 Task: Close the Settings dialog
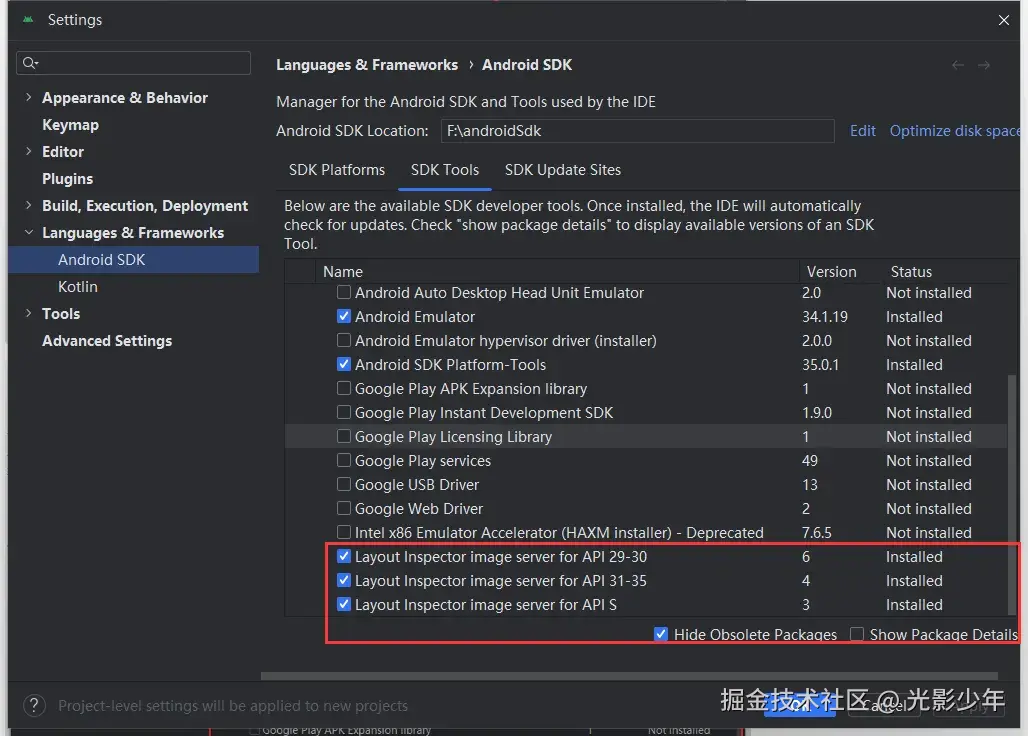click(x=1004, y=20)
